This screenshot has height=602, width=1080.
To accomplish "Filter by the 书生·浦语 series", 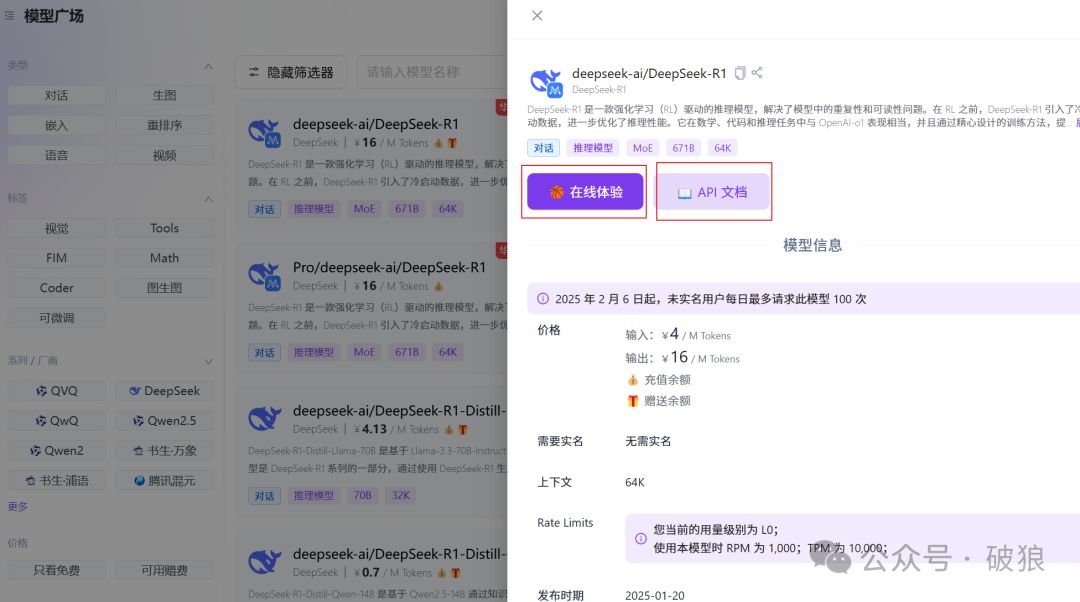I will click(x=56, y=480).
